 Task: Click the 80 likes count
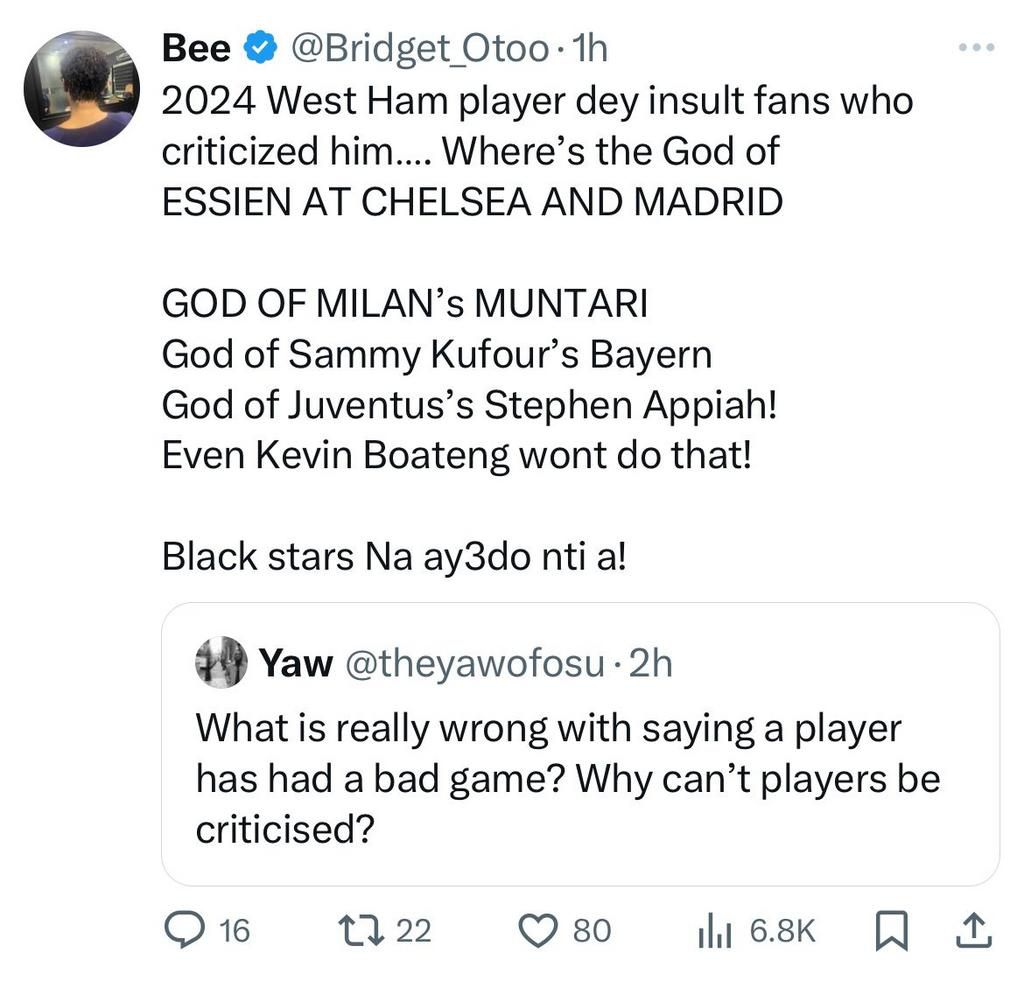pyautogui.click(x=591, y=931)
